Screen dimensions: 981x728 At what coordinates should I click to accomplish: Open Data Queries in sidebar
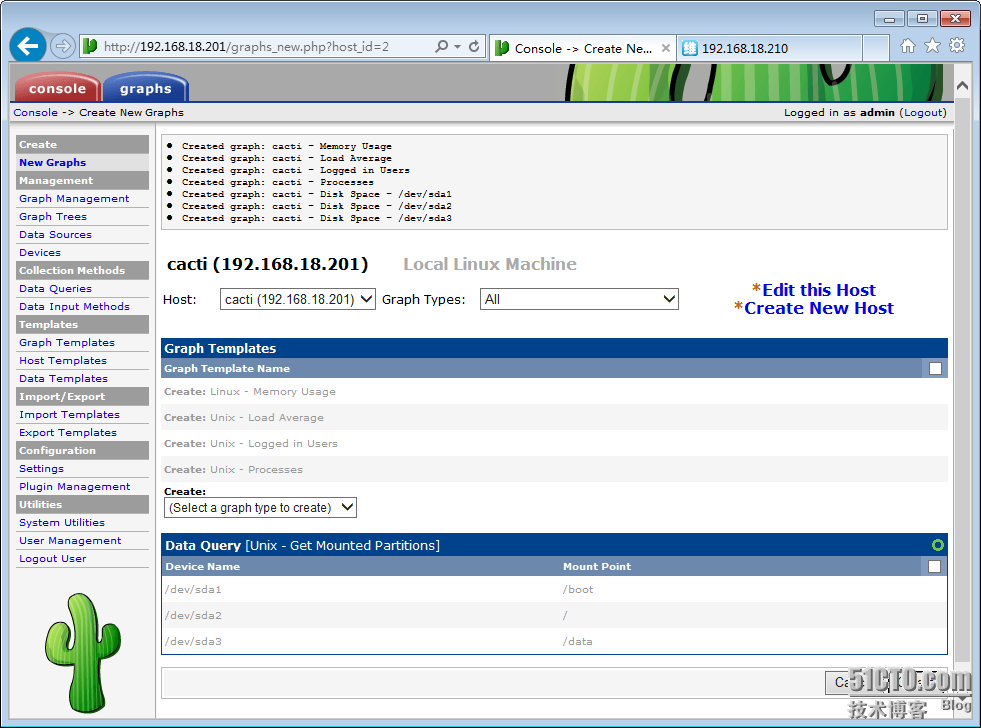tap(55, 288)
